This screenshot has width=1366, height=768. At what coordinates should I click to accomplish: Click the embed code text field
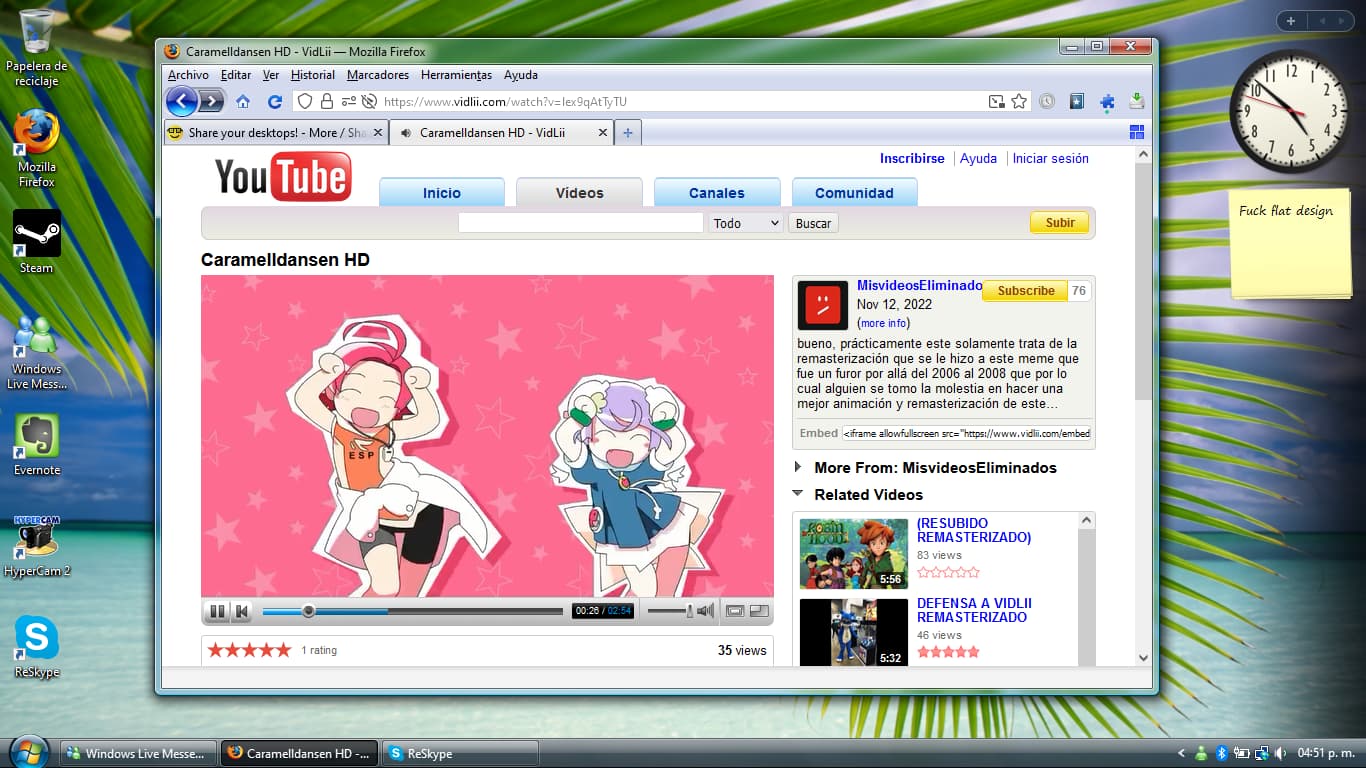coord(967,433)
